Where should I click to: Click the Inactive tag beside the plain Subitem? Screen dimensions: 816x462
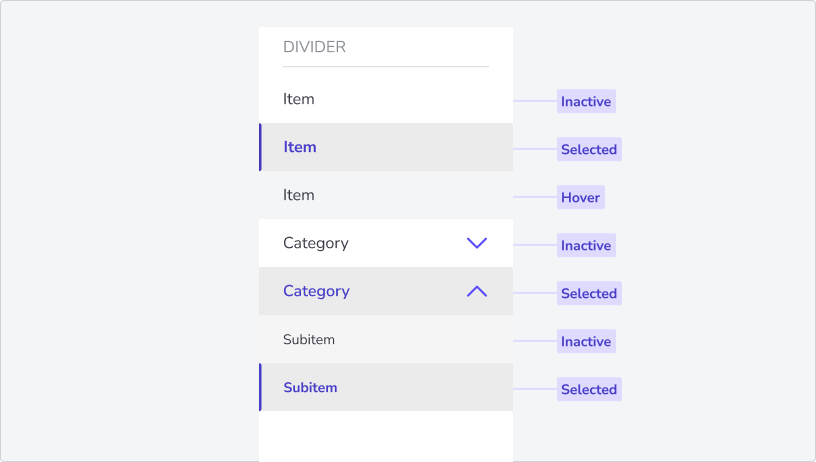coord(586,341)
